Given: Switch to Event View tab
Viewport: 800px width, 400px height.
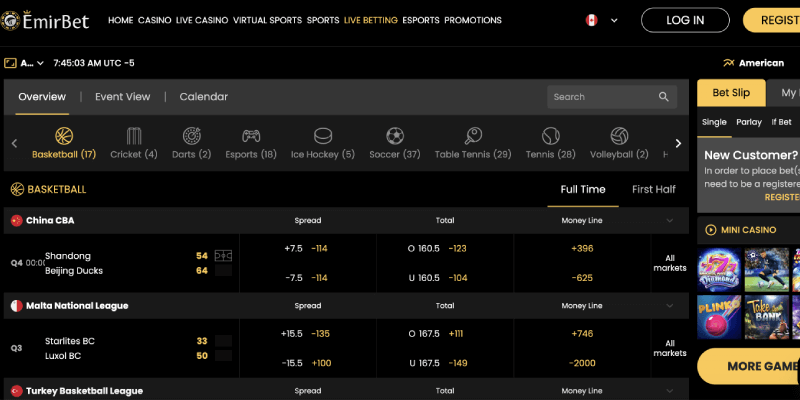Looking at the screenshot, I should coord(122,96).
